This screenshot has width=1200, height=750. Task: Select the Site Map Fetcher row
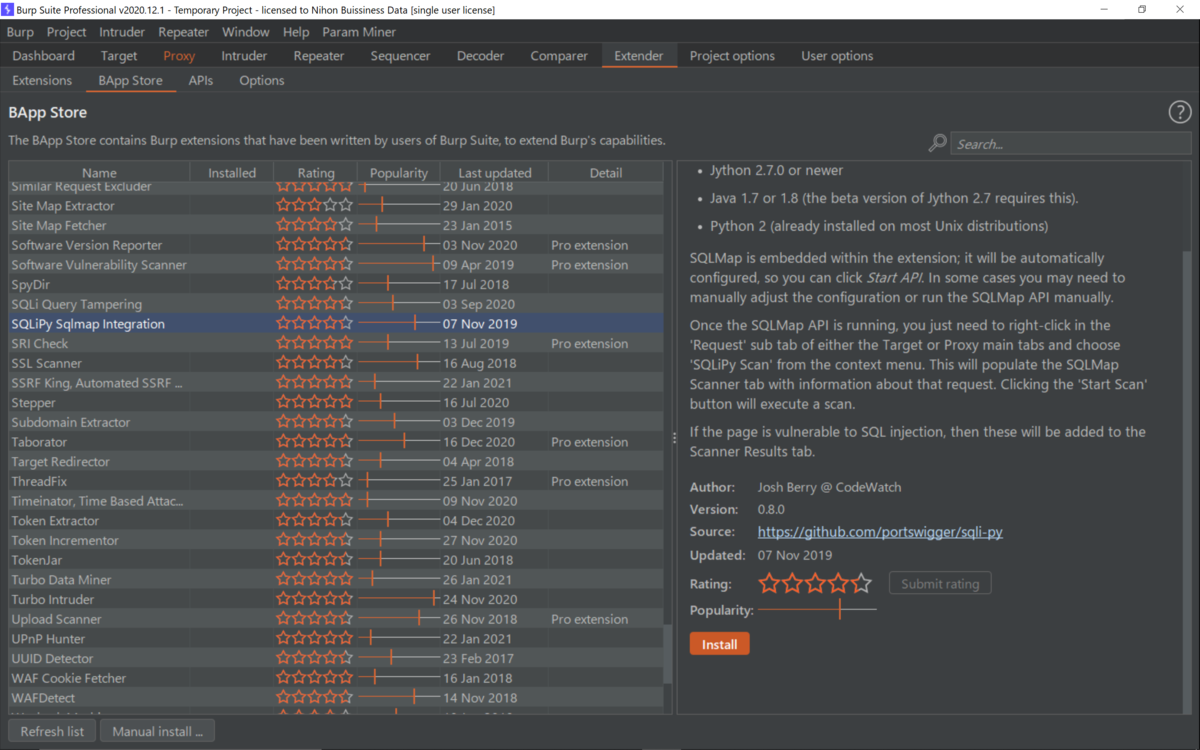pos(336,225)
